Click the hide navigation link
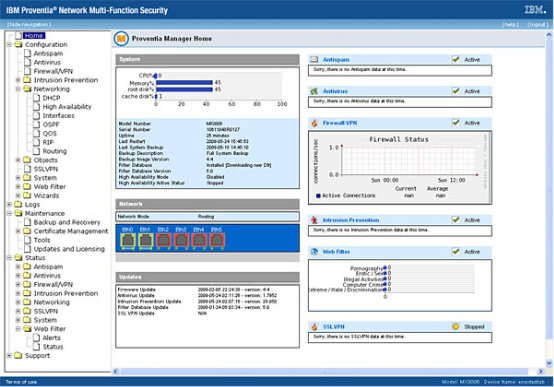554x387 pixels. (29, 24)
